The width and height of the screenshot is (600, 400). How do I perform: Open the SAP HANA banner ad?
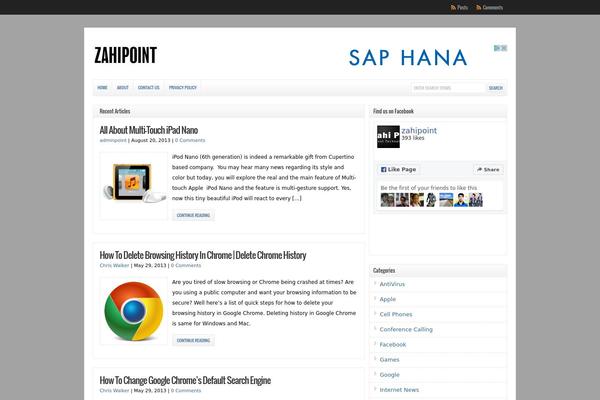click(408, 57)
